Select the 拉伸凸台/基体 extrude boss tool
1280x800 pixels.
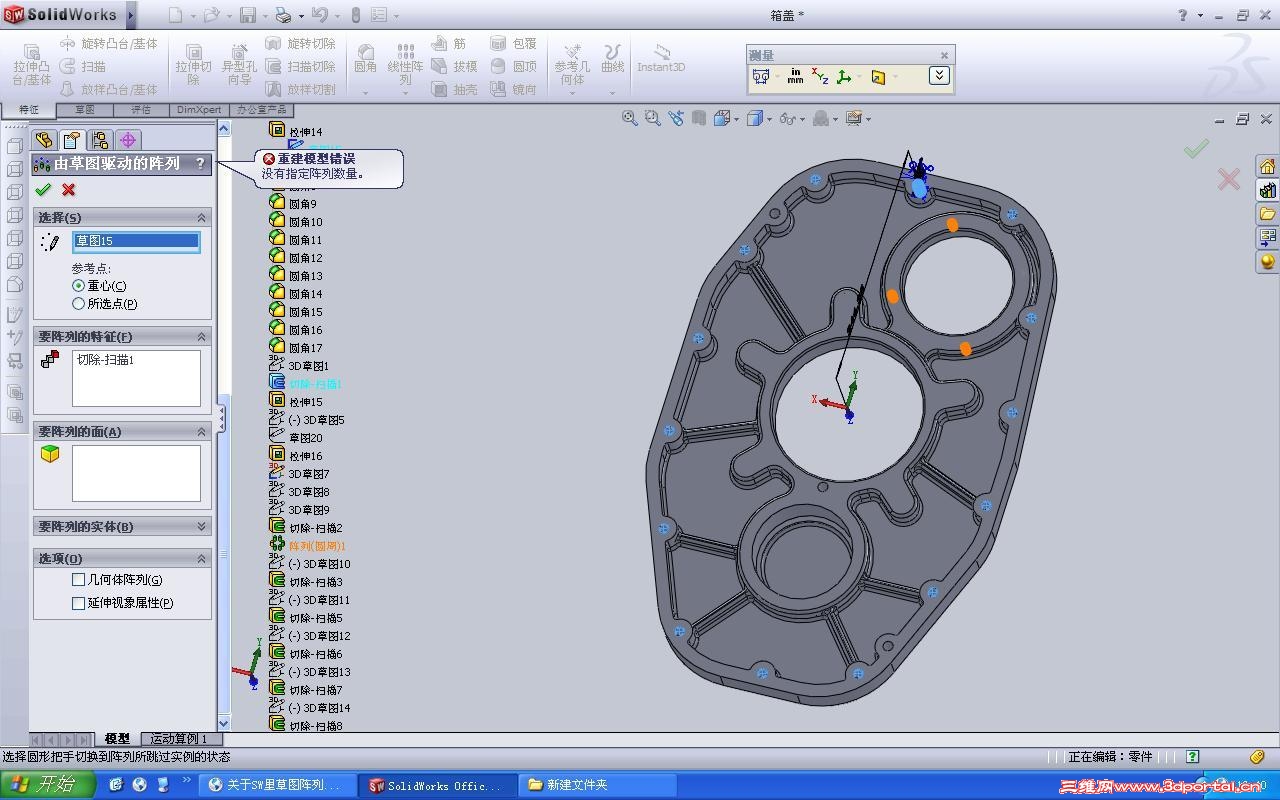[32, 65]
